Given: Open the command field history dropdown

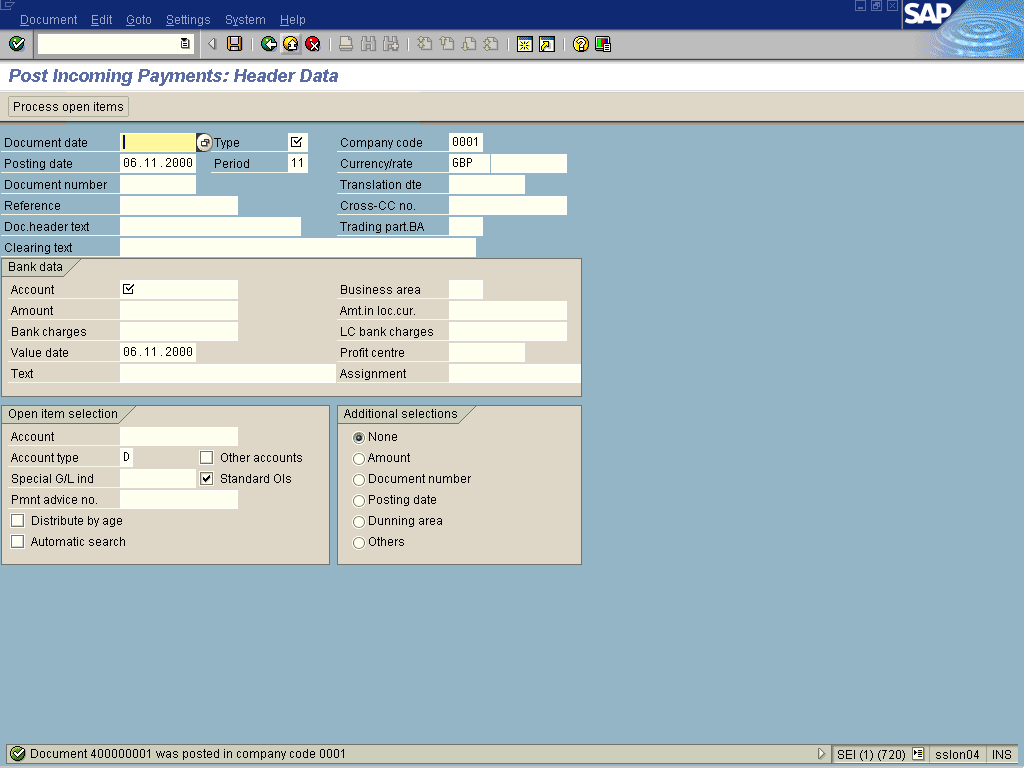Looking at the screenshot, I should [x=185, y=44].
